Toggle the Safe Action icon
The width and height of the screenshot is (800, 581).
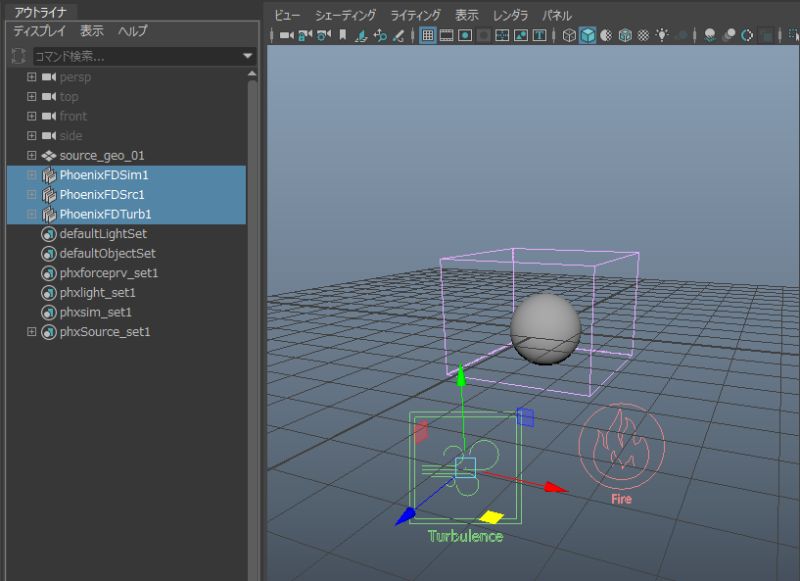521,35
